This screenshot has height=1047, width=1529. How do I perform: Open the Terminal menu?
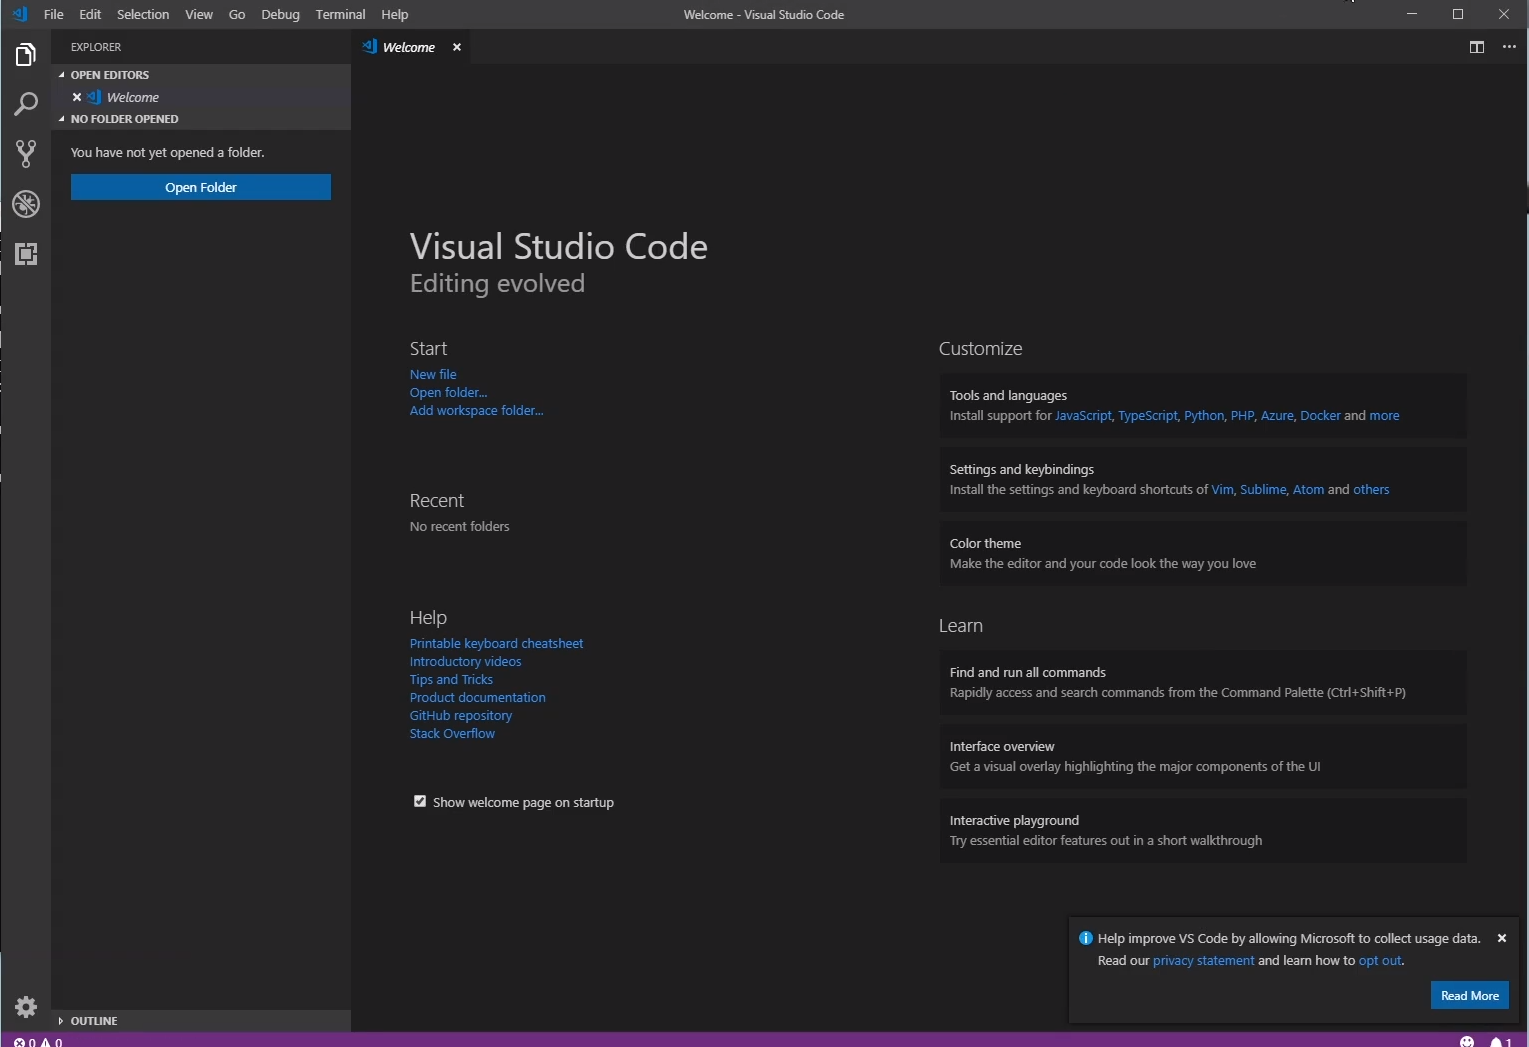click(x=340, y=14)
